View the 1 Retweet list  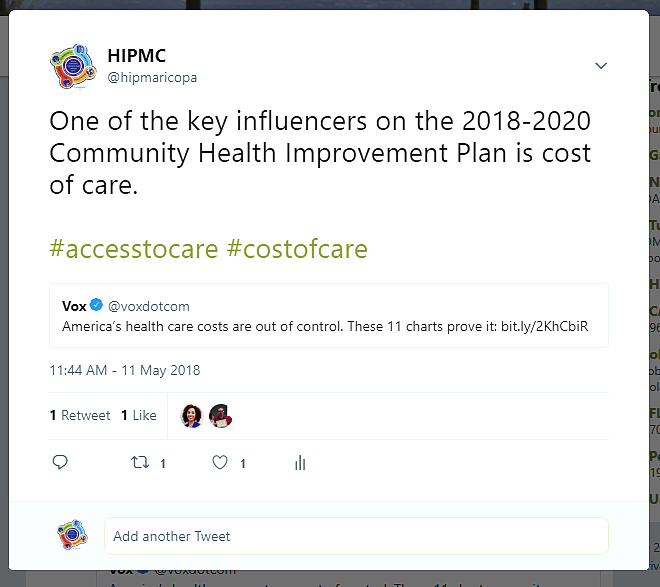[x=80, y=415]
